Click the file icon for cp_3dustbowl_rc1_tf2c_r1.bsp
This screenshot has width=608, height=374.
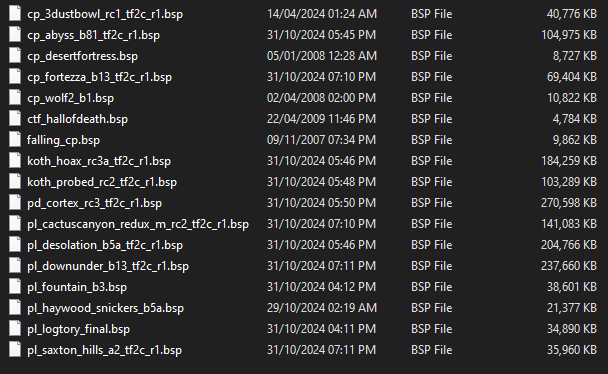click(x=15, y=14)
